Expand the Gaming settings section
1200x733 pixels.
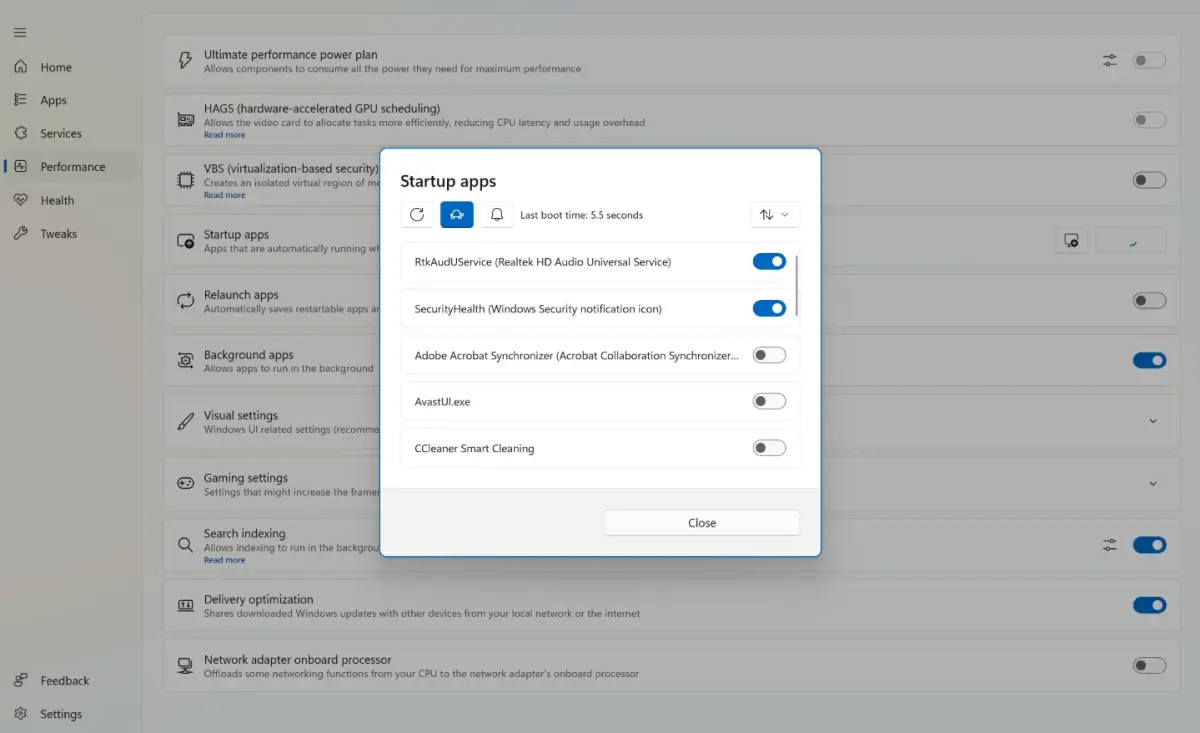pos(1153,484)
